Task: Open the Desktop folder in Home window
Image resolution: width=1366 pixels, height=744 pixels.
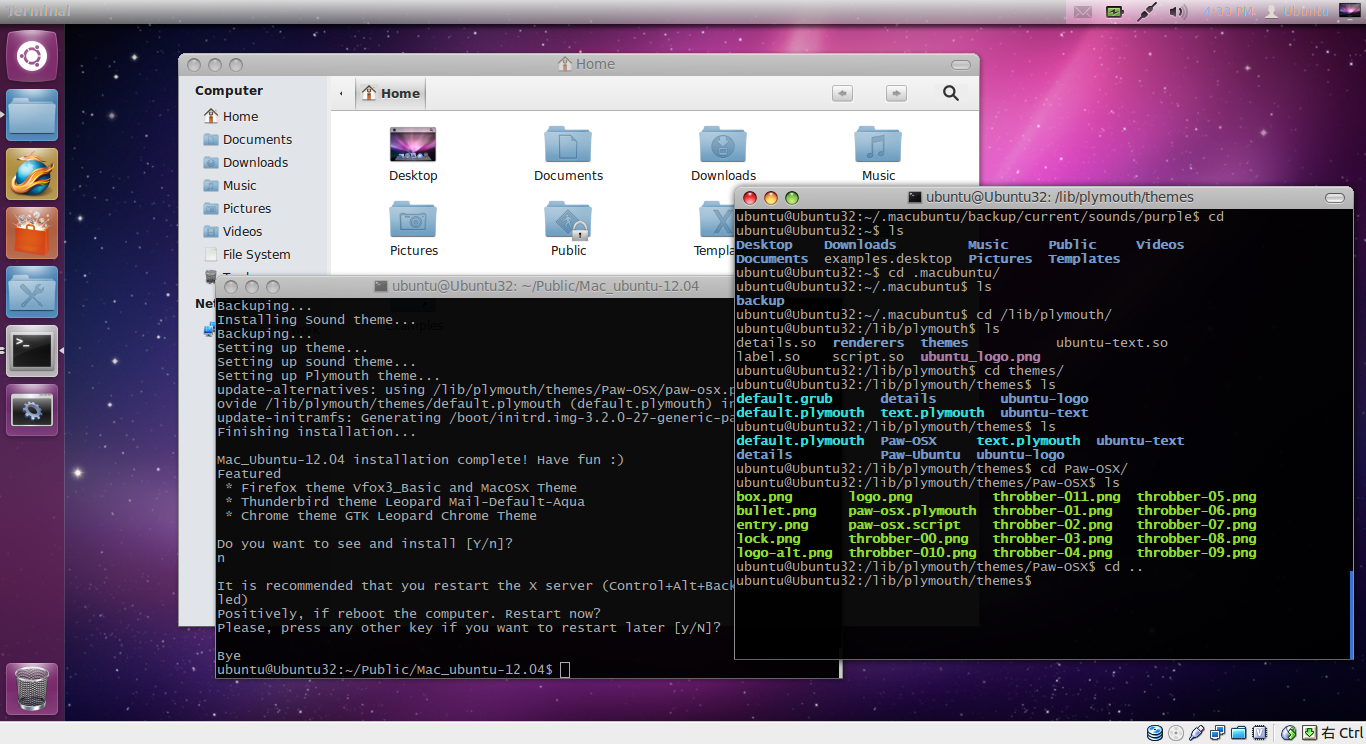Action: click(x=413, y=155)
